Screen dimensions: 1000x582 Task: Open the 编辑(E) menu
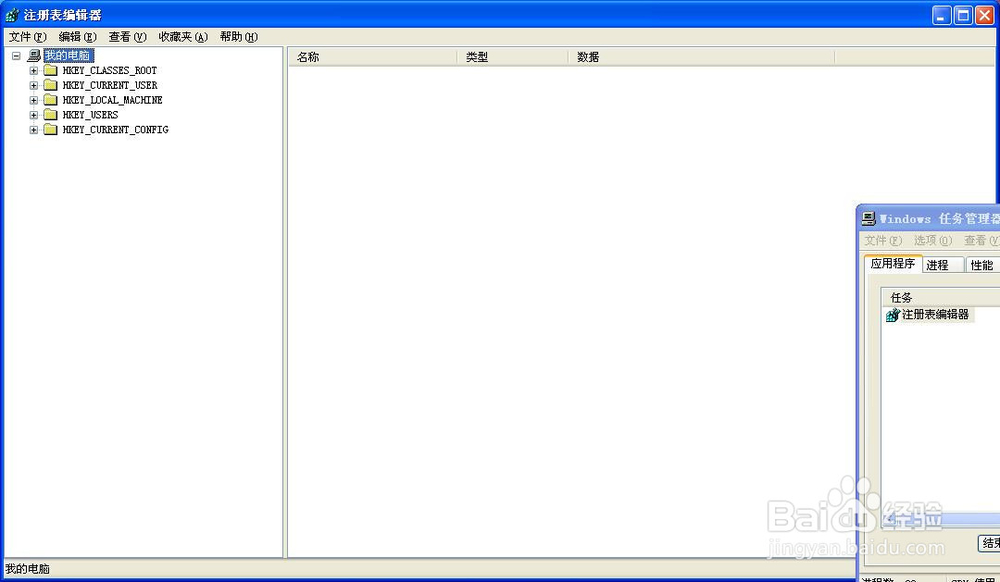click(x=77, y=37)
